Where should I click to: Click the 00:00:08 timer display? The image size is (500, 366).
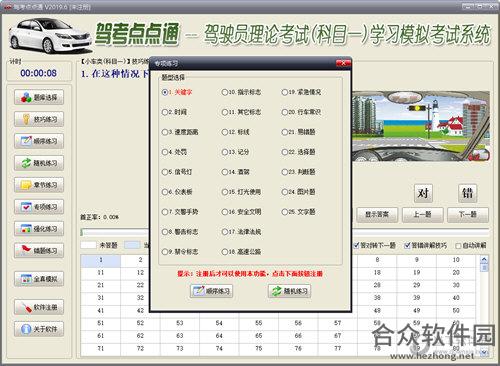coord(38,73)
